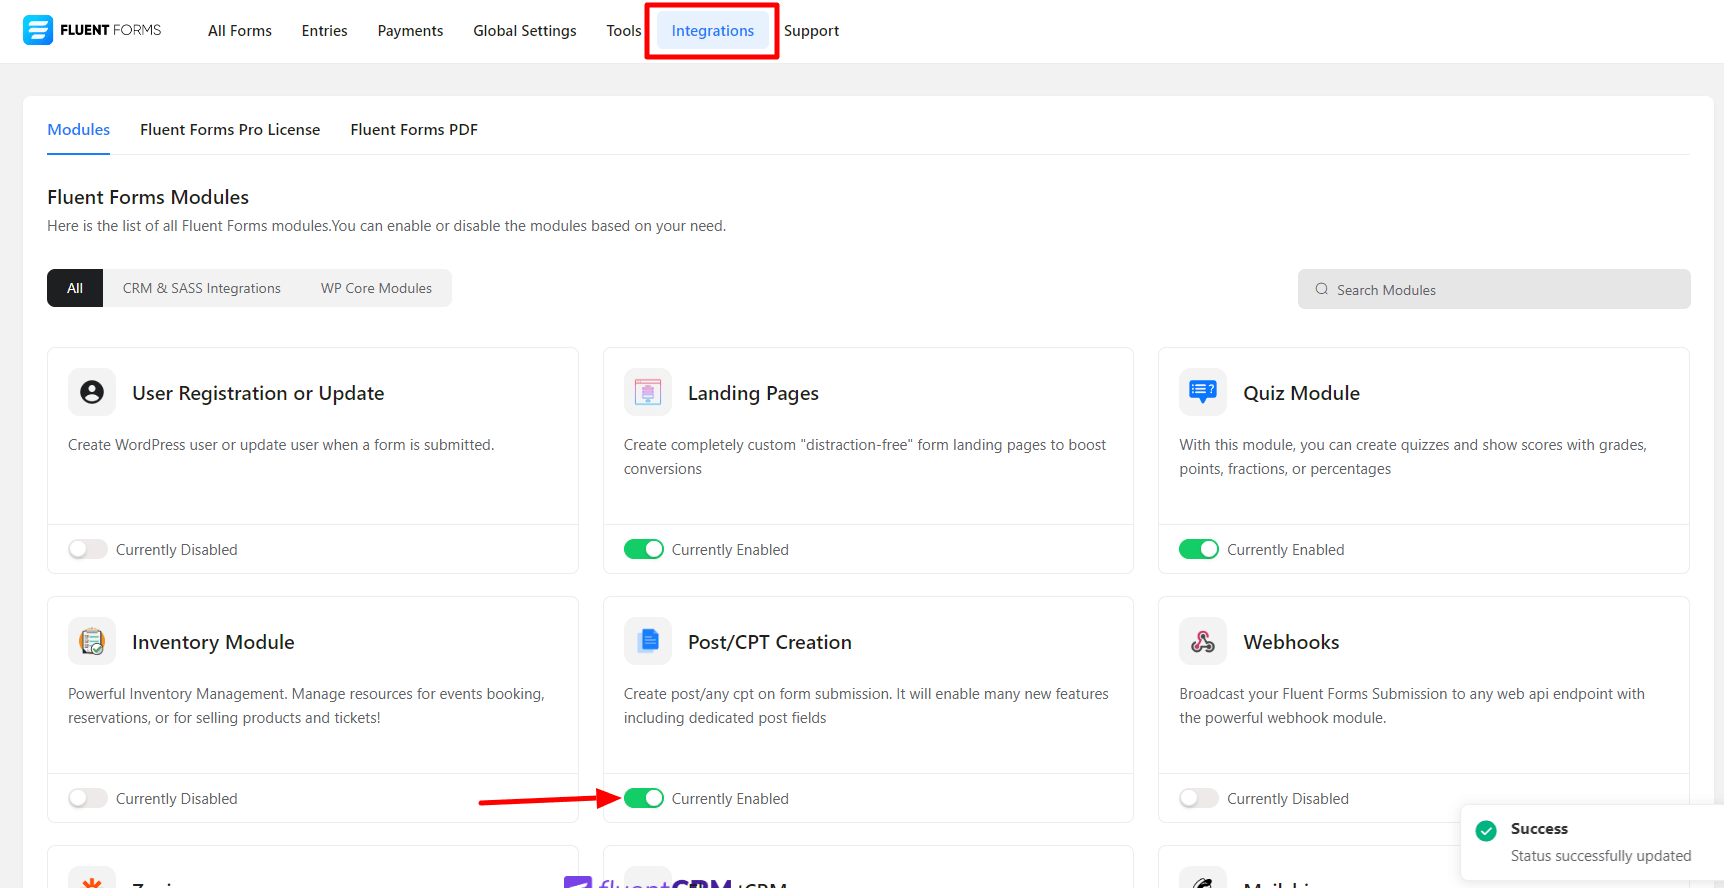This screenshot has width=1724, height=888.
Task: Click the Inventory Module icon
Action: tap(92, 641)
